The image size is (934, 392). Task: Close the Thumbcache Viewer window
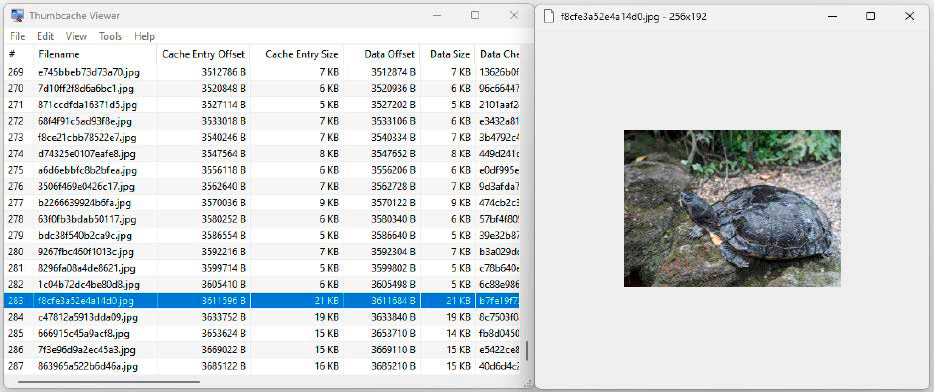(513, 15)
